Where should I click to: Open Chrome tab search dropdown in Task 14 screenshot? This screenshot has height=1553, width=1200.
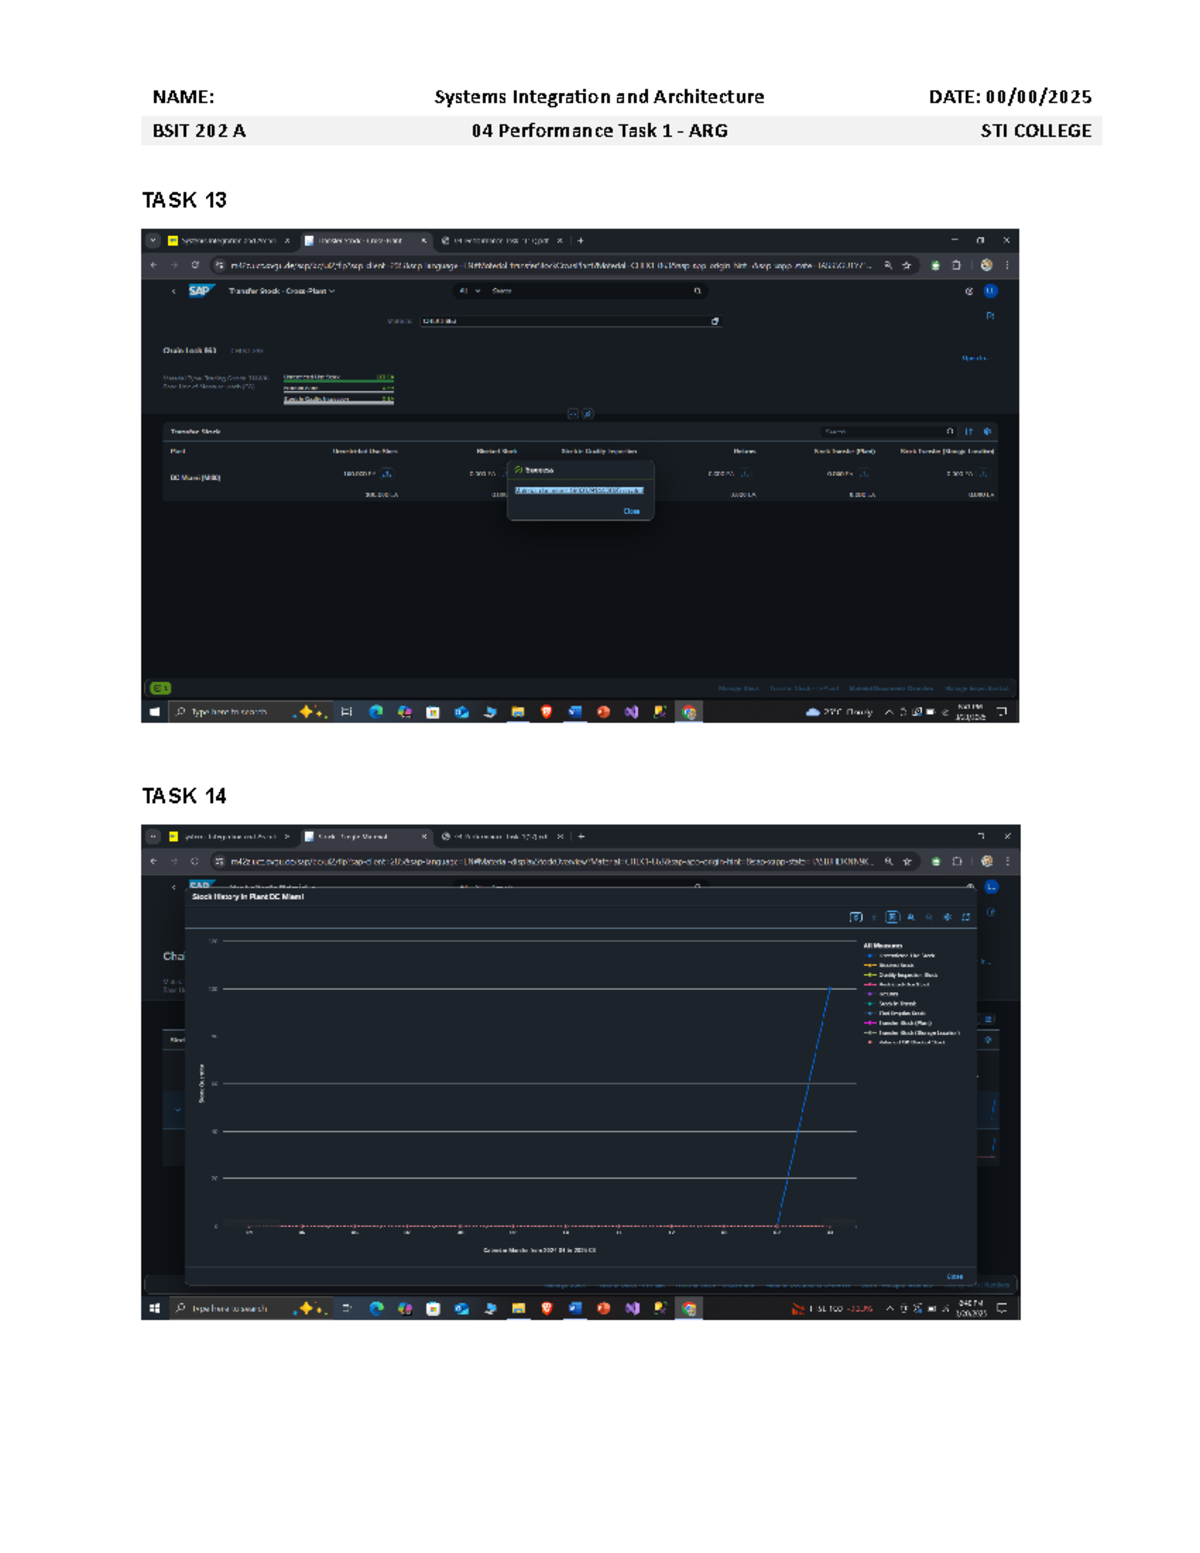click(152, 837)
